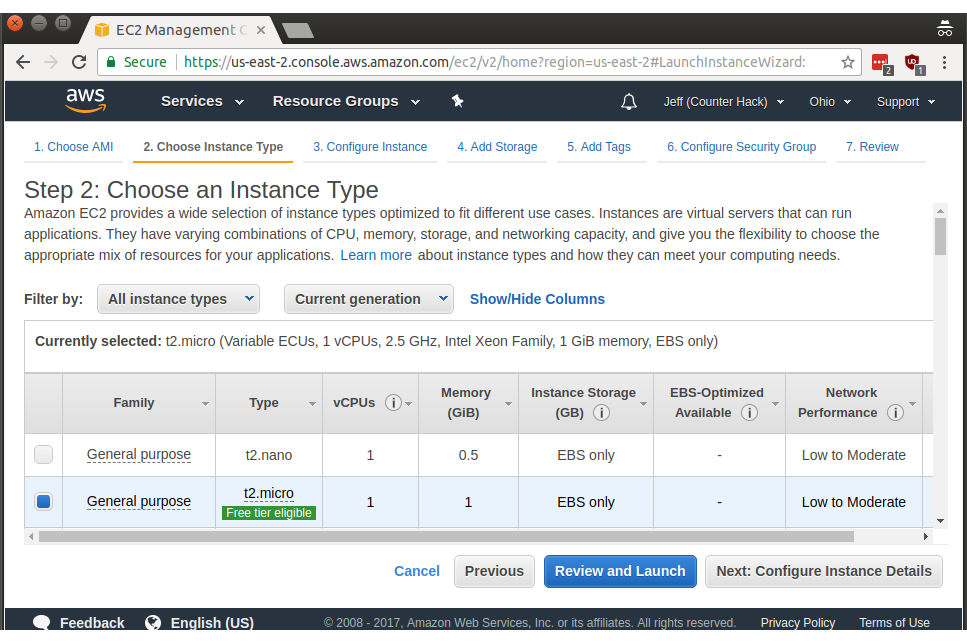Screen dimensions: 967x643
Task: Click the globe language icon
Action: click(153, 623)
